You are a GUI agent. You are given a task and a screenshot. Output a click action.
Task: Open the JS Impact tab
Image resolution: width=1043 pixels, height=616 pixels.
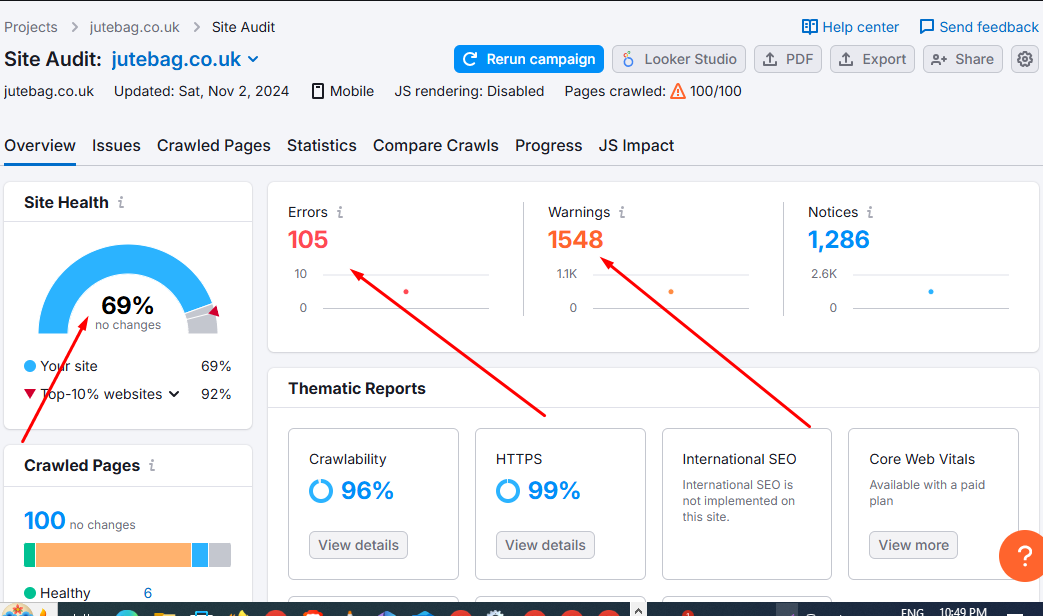coord(637,146)
